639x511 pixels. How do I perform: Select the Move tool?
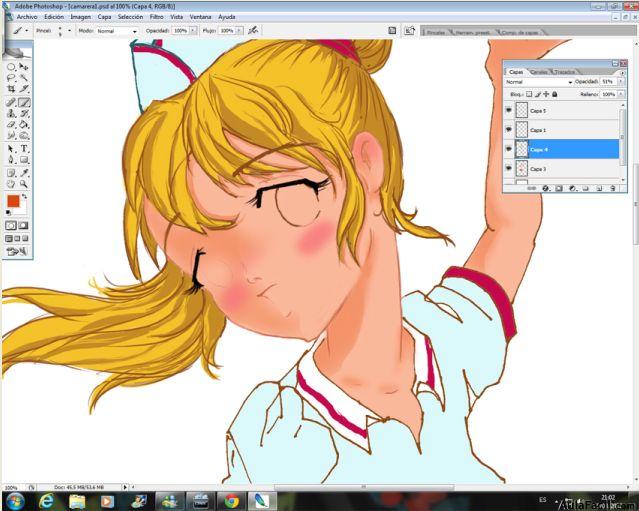[24, 66]
